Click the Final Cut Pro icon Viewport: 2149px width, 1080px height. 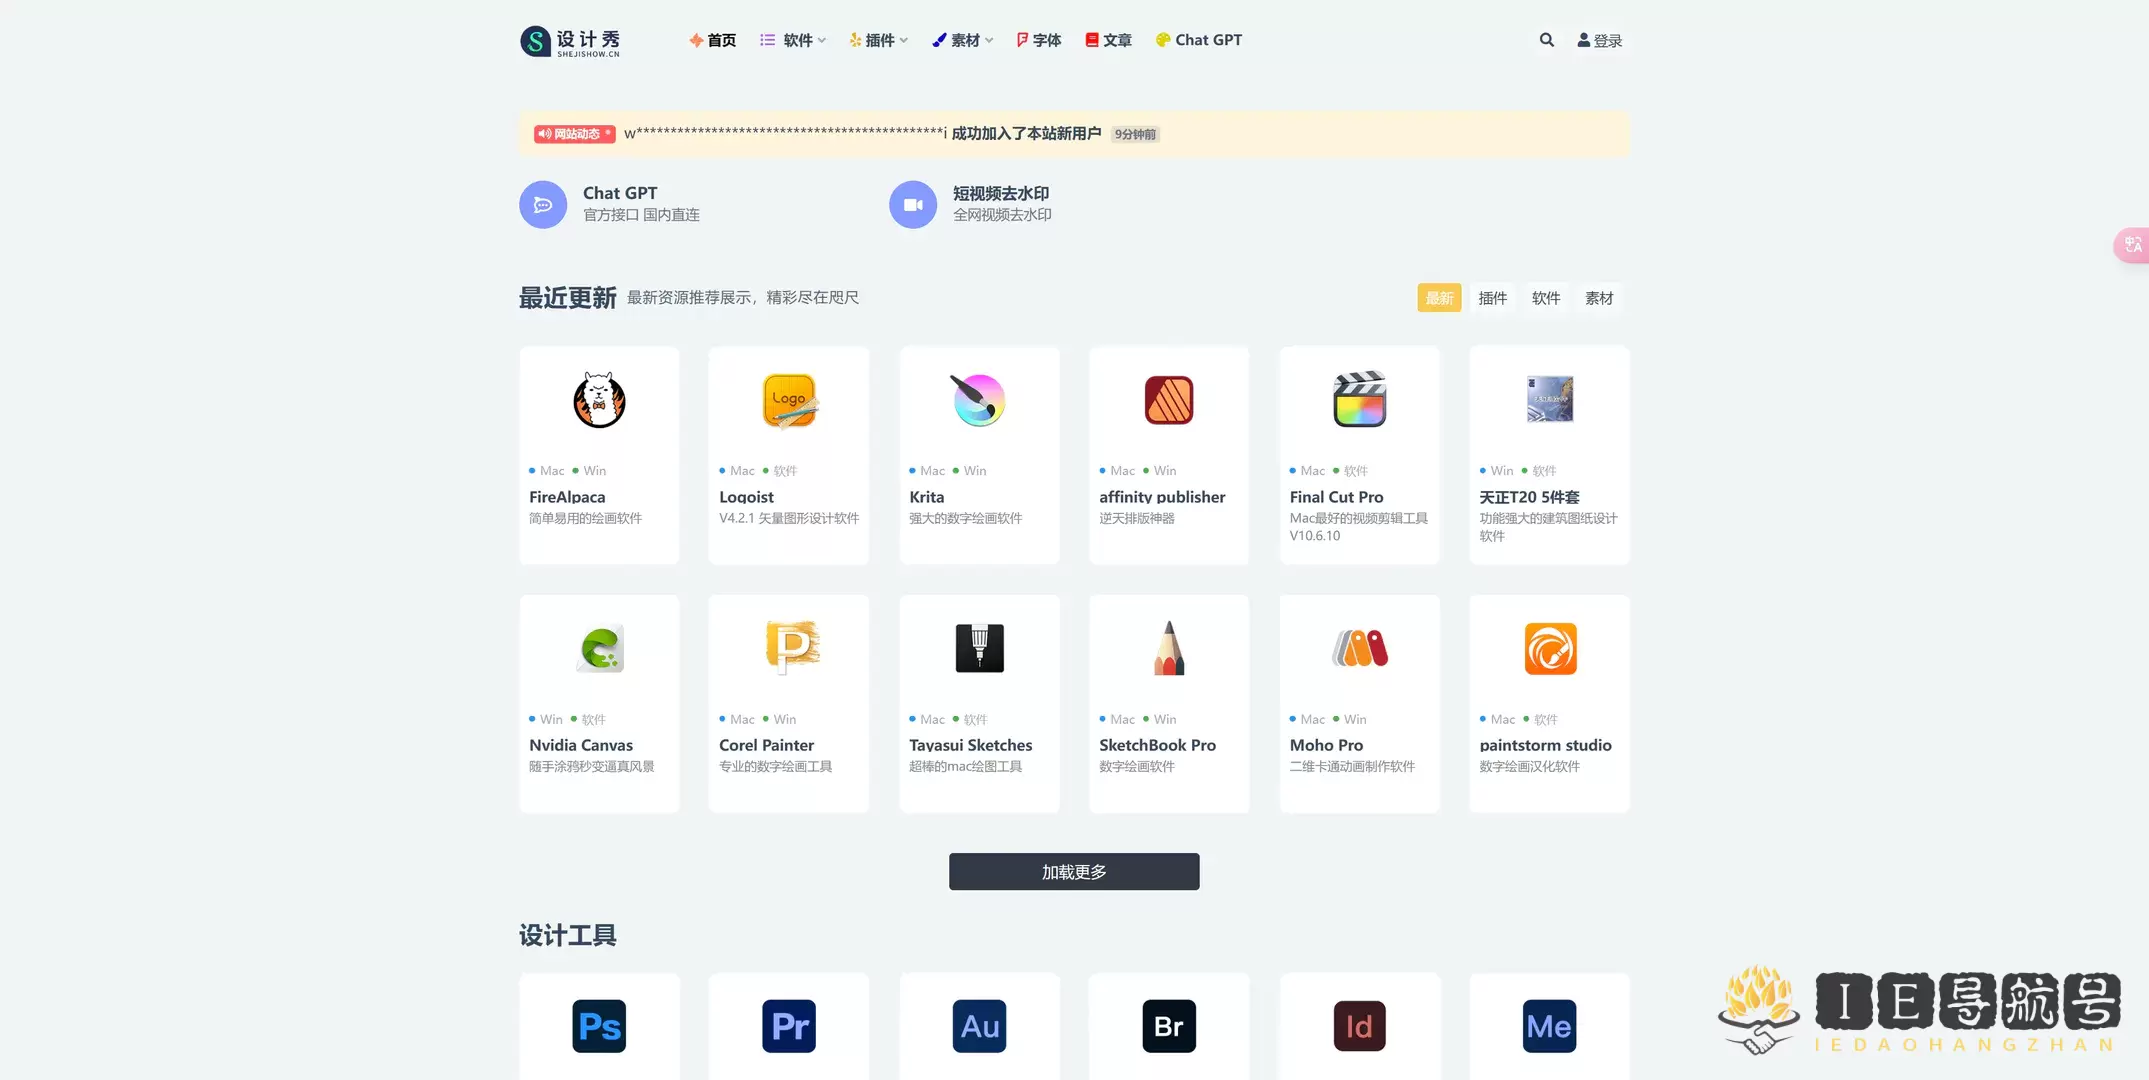(x=1359, y=399)
